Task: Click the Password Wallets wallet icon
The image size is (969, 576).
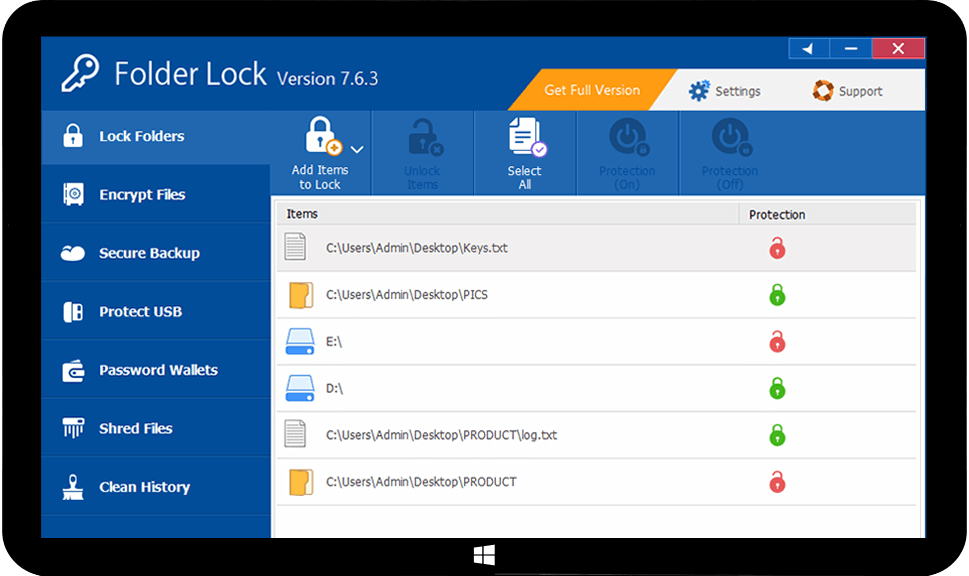Action: coord(73,370)
